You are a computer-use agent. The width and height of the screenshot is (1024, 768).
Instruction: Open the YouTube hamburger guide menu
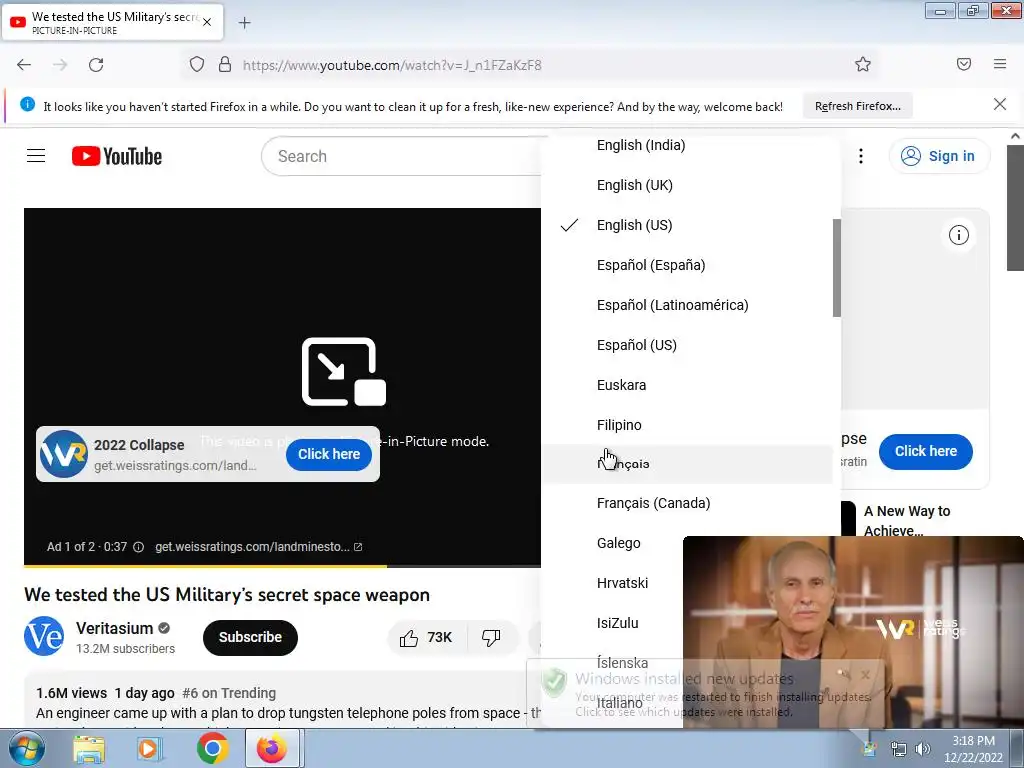(x=36, y=156)
